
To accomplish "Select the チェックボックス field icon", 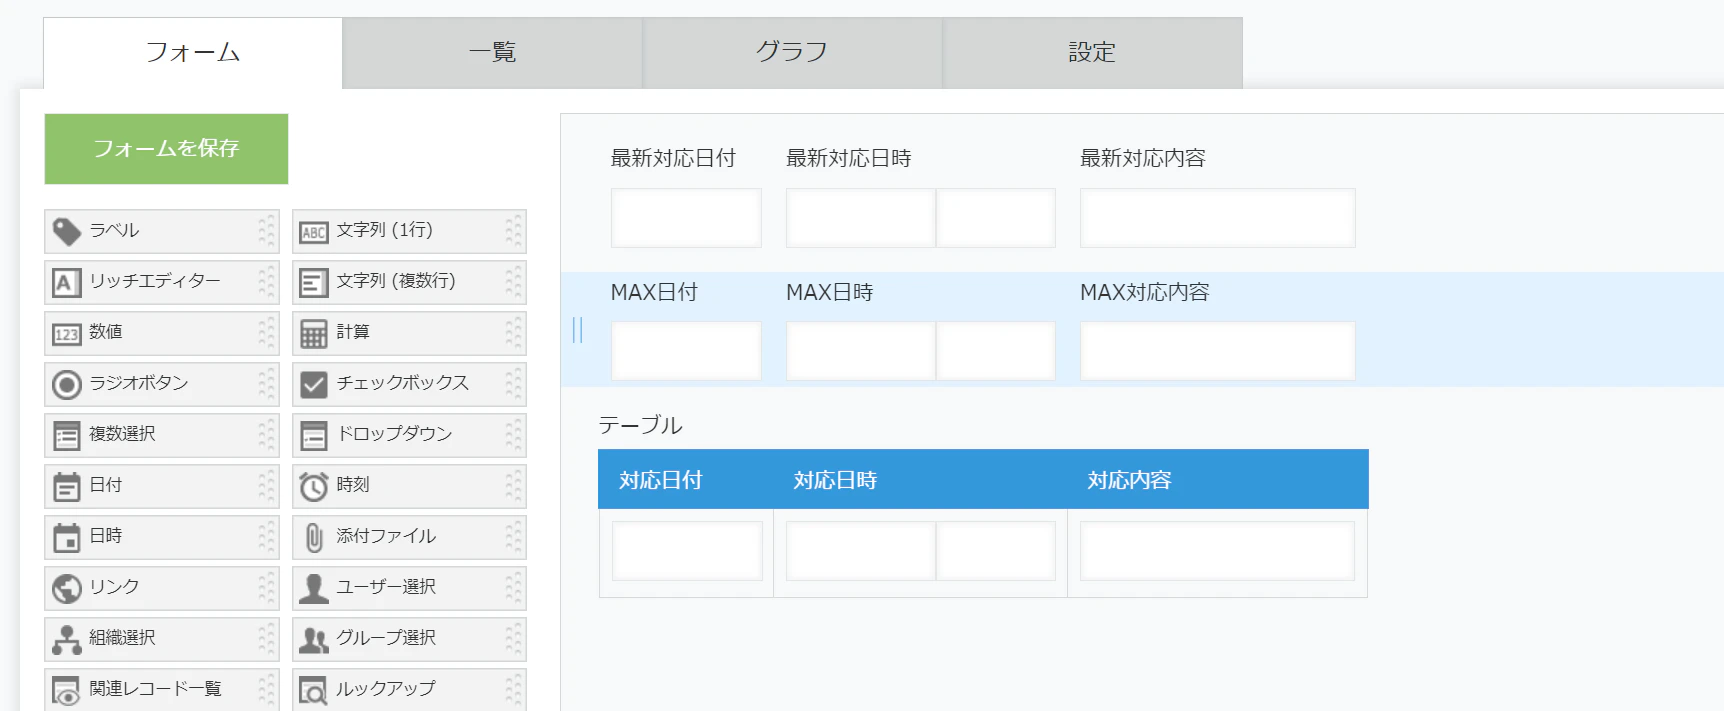I will 314,385.
